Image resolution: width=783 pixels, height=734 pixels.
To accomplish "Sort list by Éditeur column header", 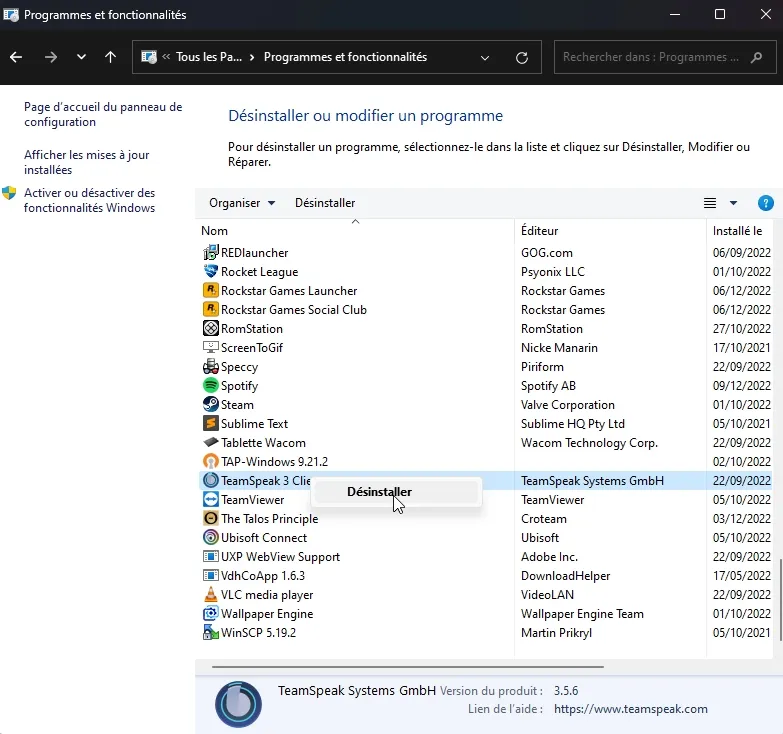I will [x=540, y=231].
